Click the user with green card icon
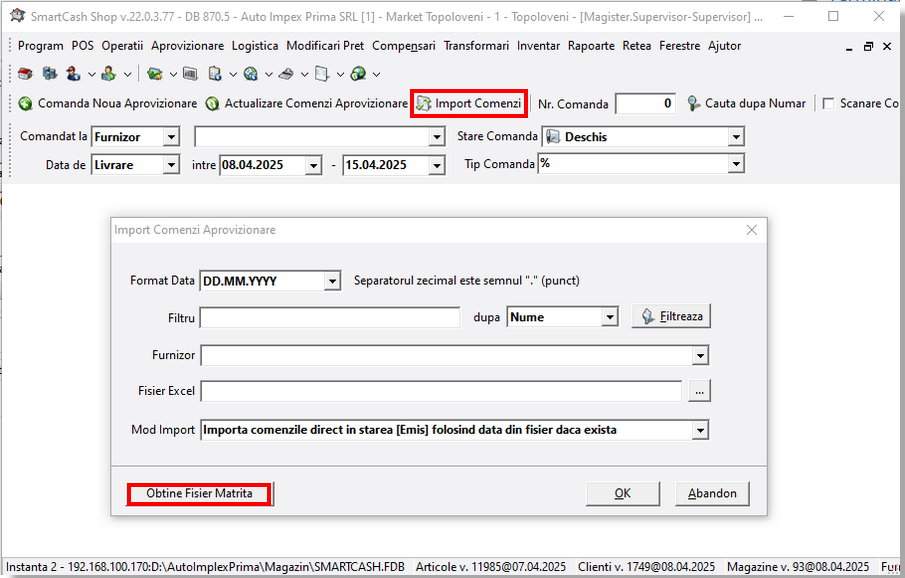 click(109, 74)
